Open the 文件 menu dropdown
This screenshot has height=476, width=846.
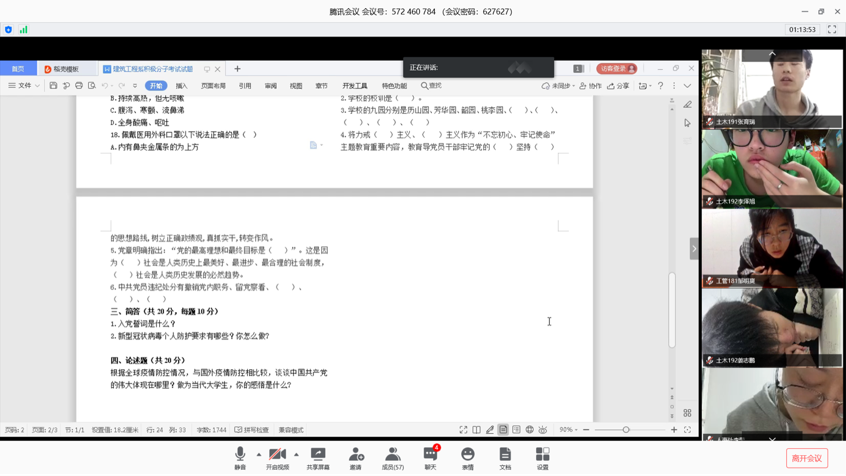click(x=24, y=86)
